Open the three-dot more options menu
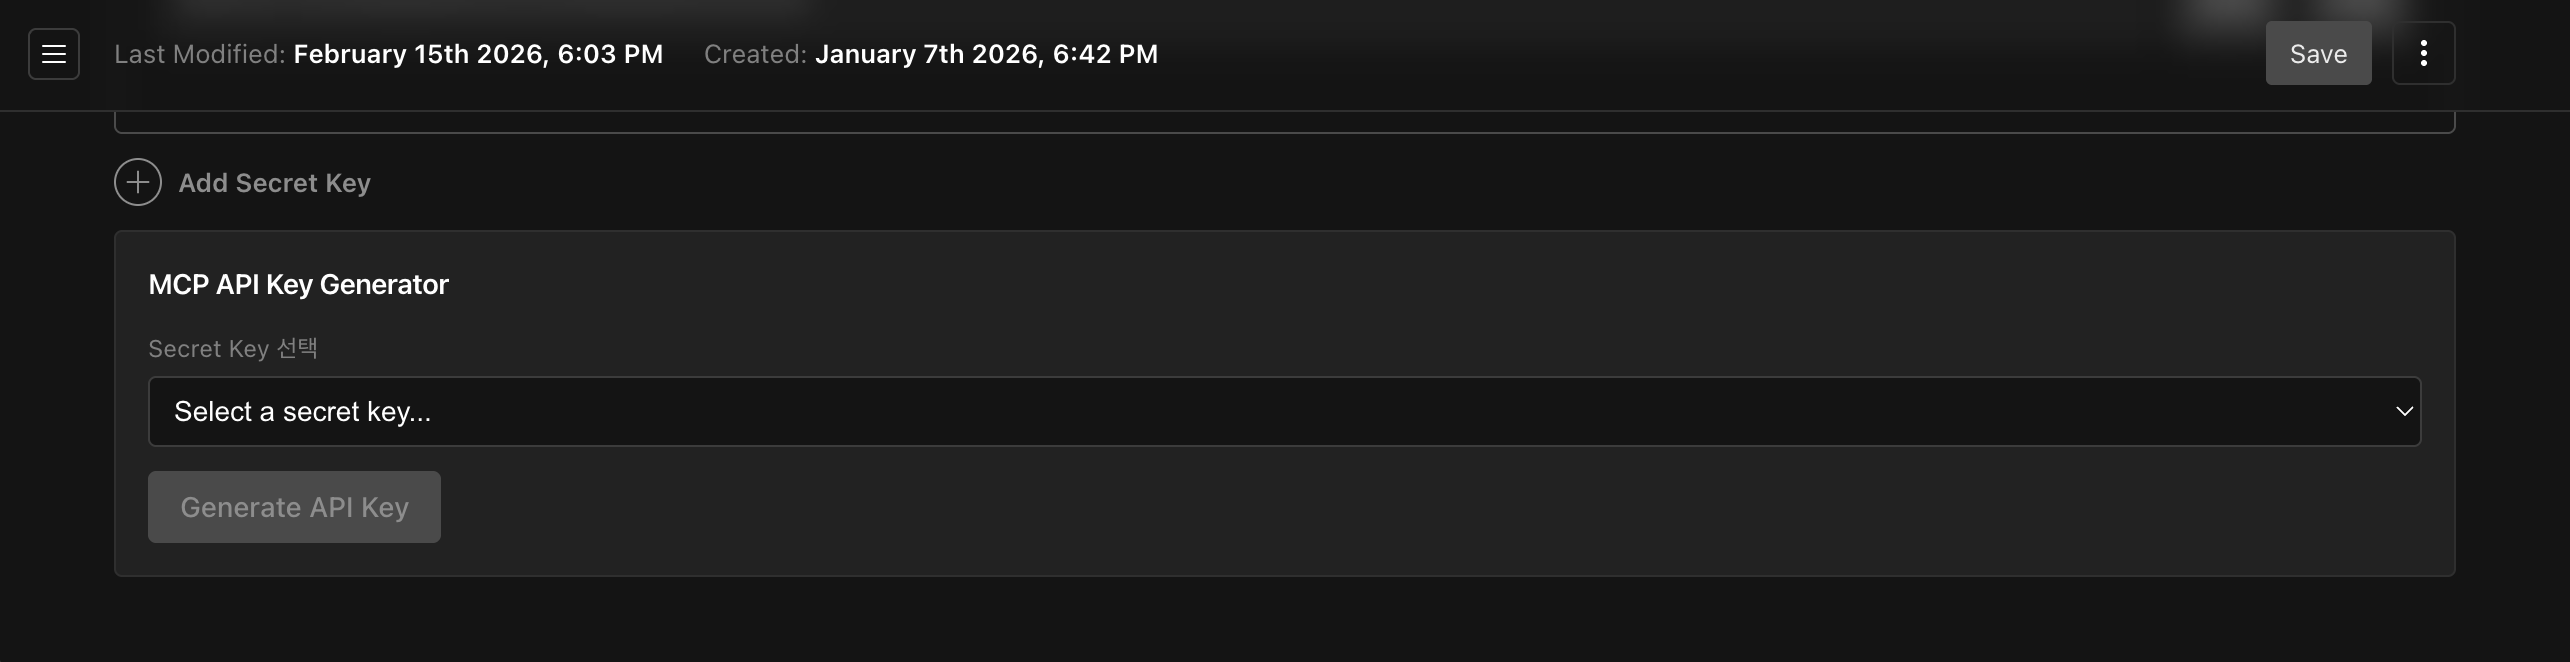 coord(2423,54)
